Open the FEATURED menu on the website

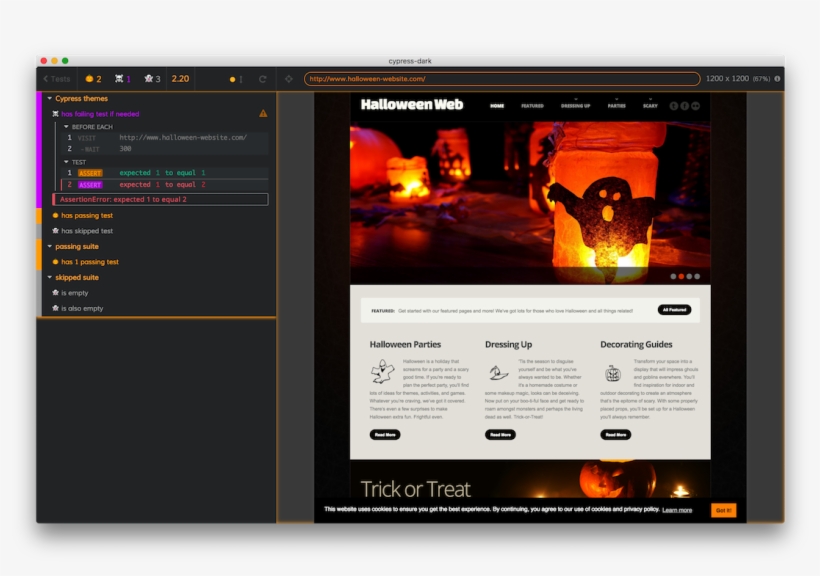[x=532, y=106]
